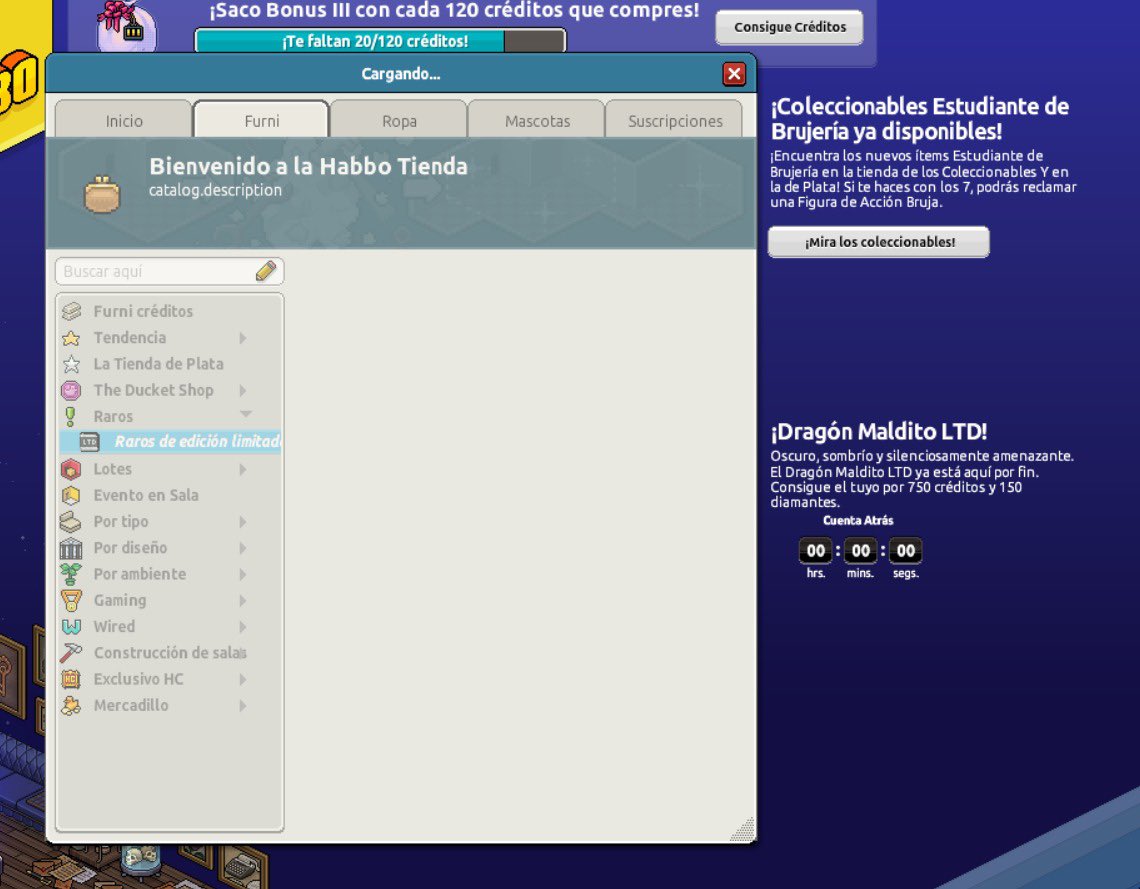Expand the Mercadillo category arrow
1140x889 pixels.
[x=243, y=705]
